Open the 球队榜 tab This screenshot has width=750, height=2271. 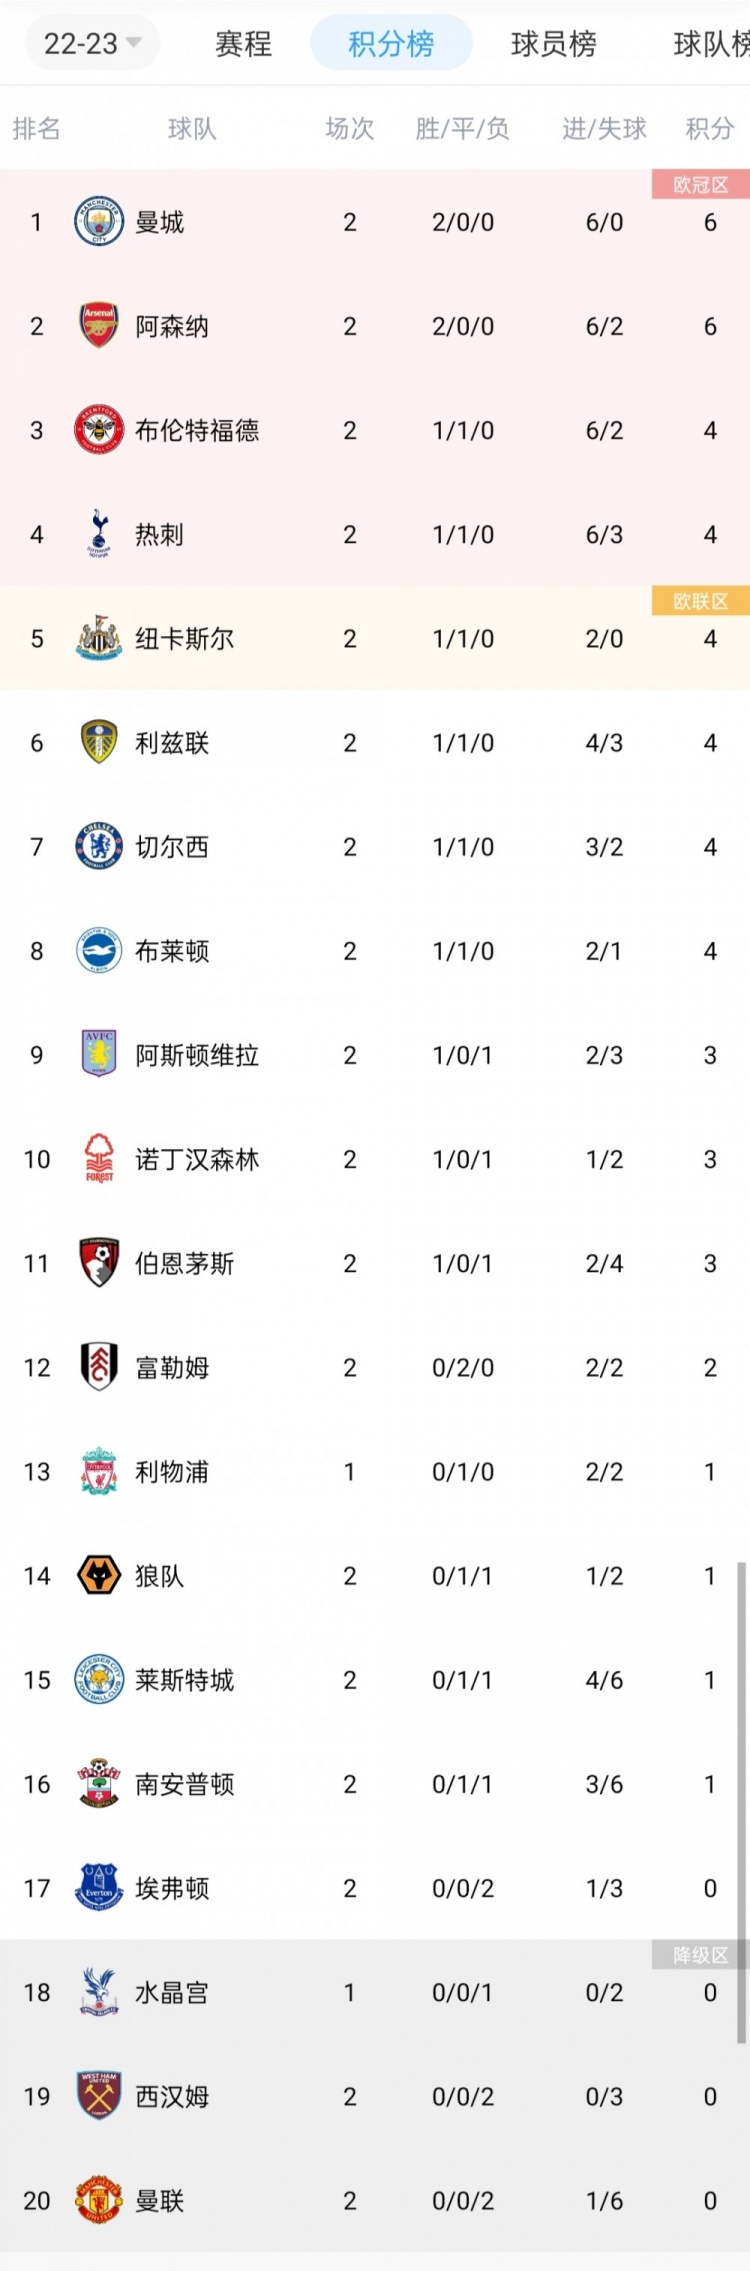(x=711, y=43)
